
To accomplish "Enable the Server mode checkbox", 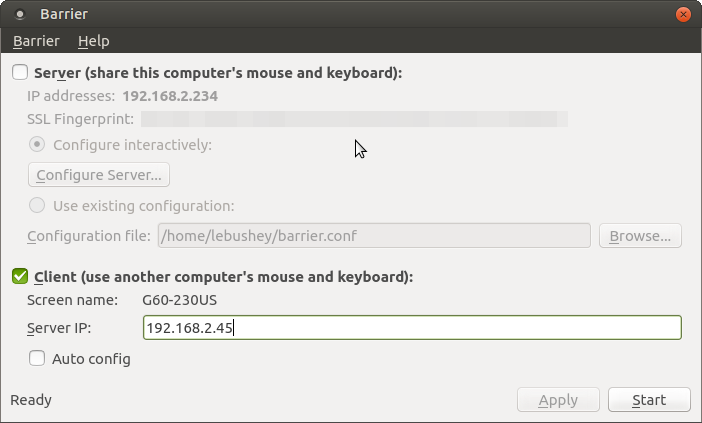I will 20,72.
